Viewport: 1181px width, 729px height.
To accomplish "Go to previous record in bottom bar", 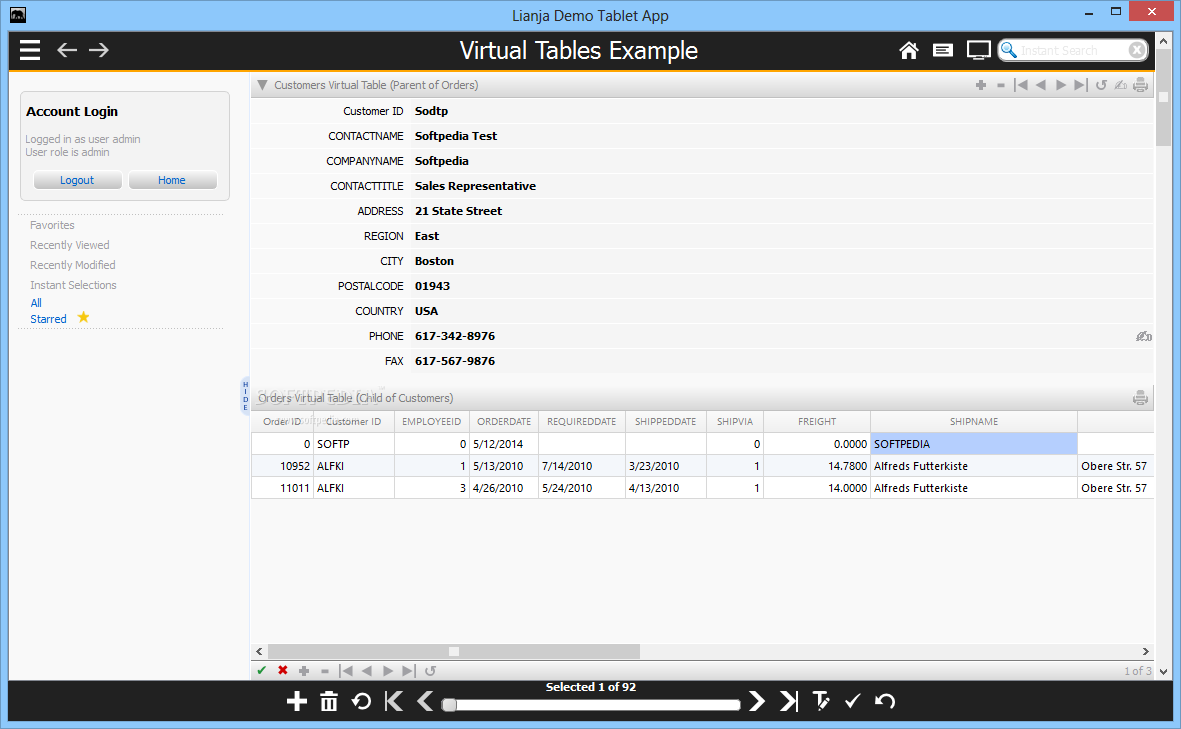I will click(425, 701).
